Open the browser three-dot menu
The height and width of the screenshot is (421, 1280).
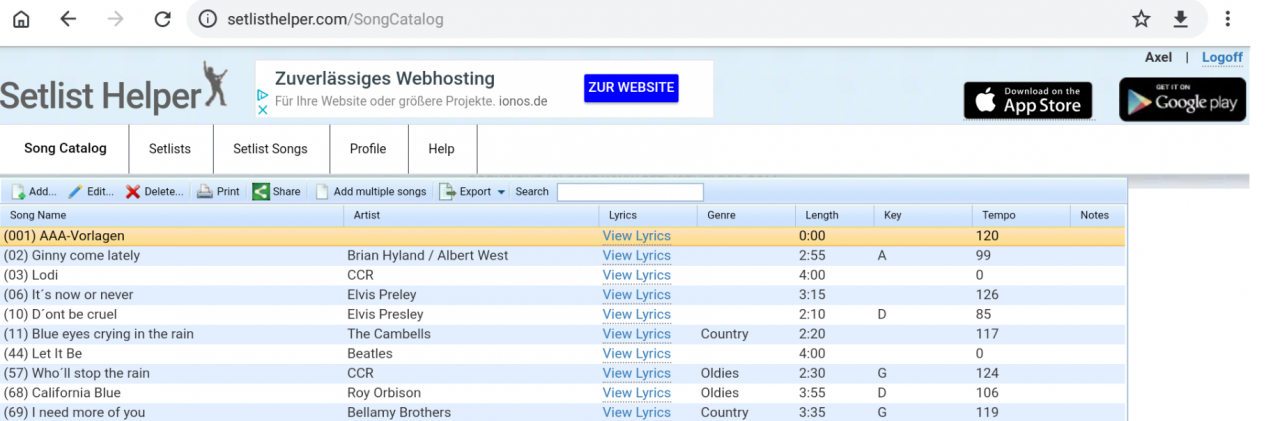[1227, 19]
